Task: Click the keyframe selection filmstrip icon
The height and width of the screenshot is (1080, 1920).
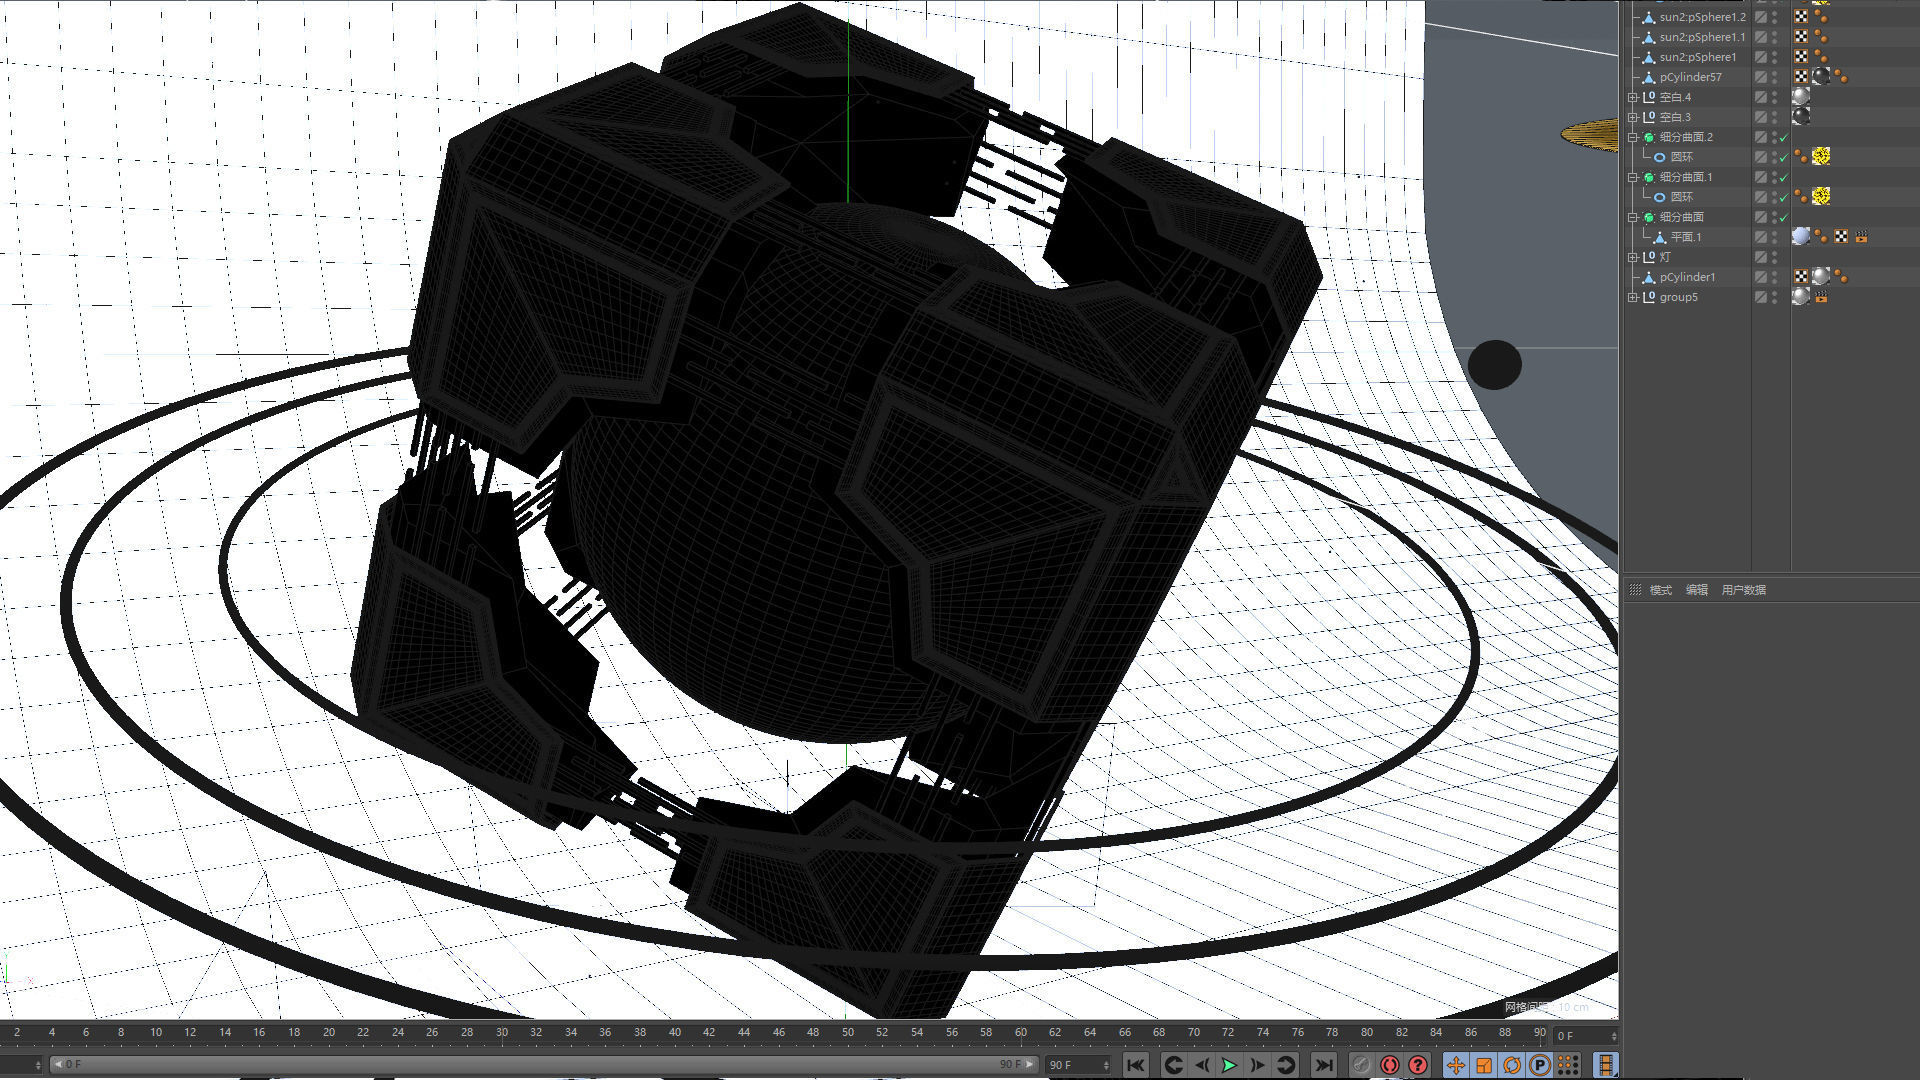Action: (1605, 1065)
